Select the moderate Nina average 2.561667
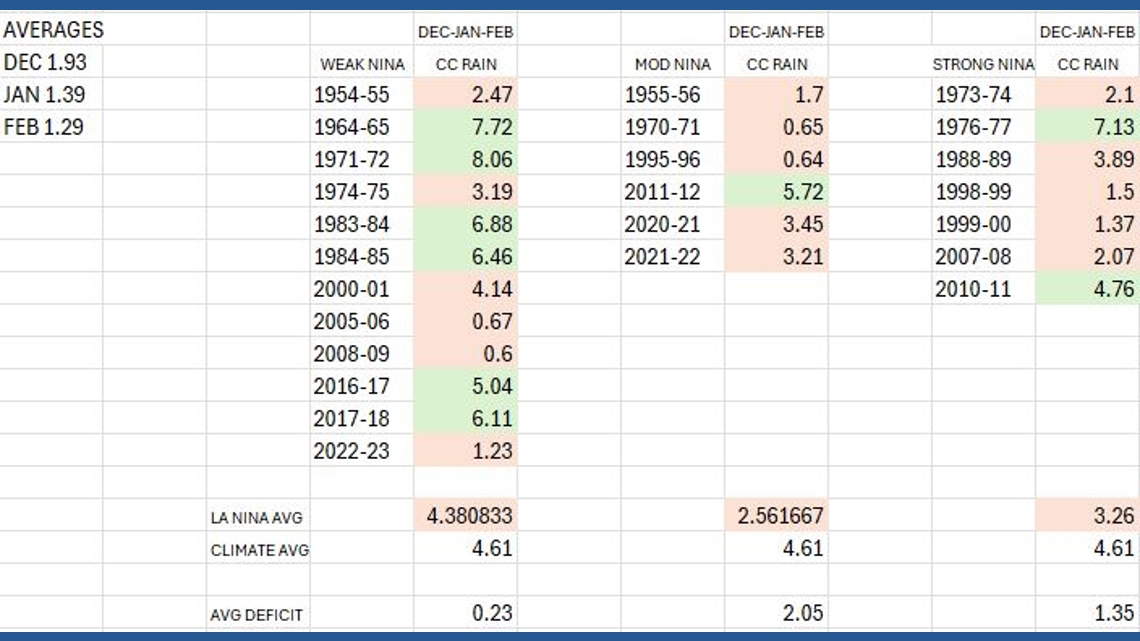This screenshot has height=641, width=1140. [776, 516]
